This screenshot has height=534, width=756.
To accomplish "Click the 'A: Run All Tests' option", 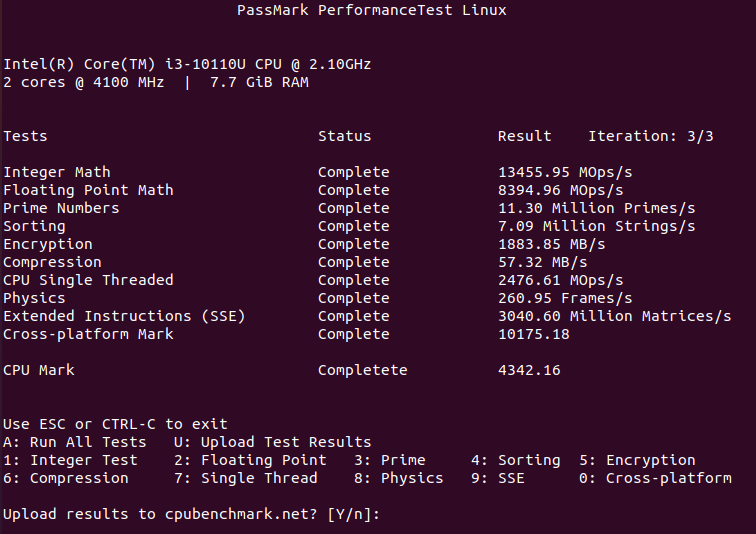I will pyautogui.click(x=75, y=442).
